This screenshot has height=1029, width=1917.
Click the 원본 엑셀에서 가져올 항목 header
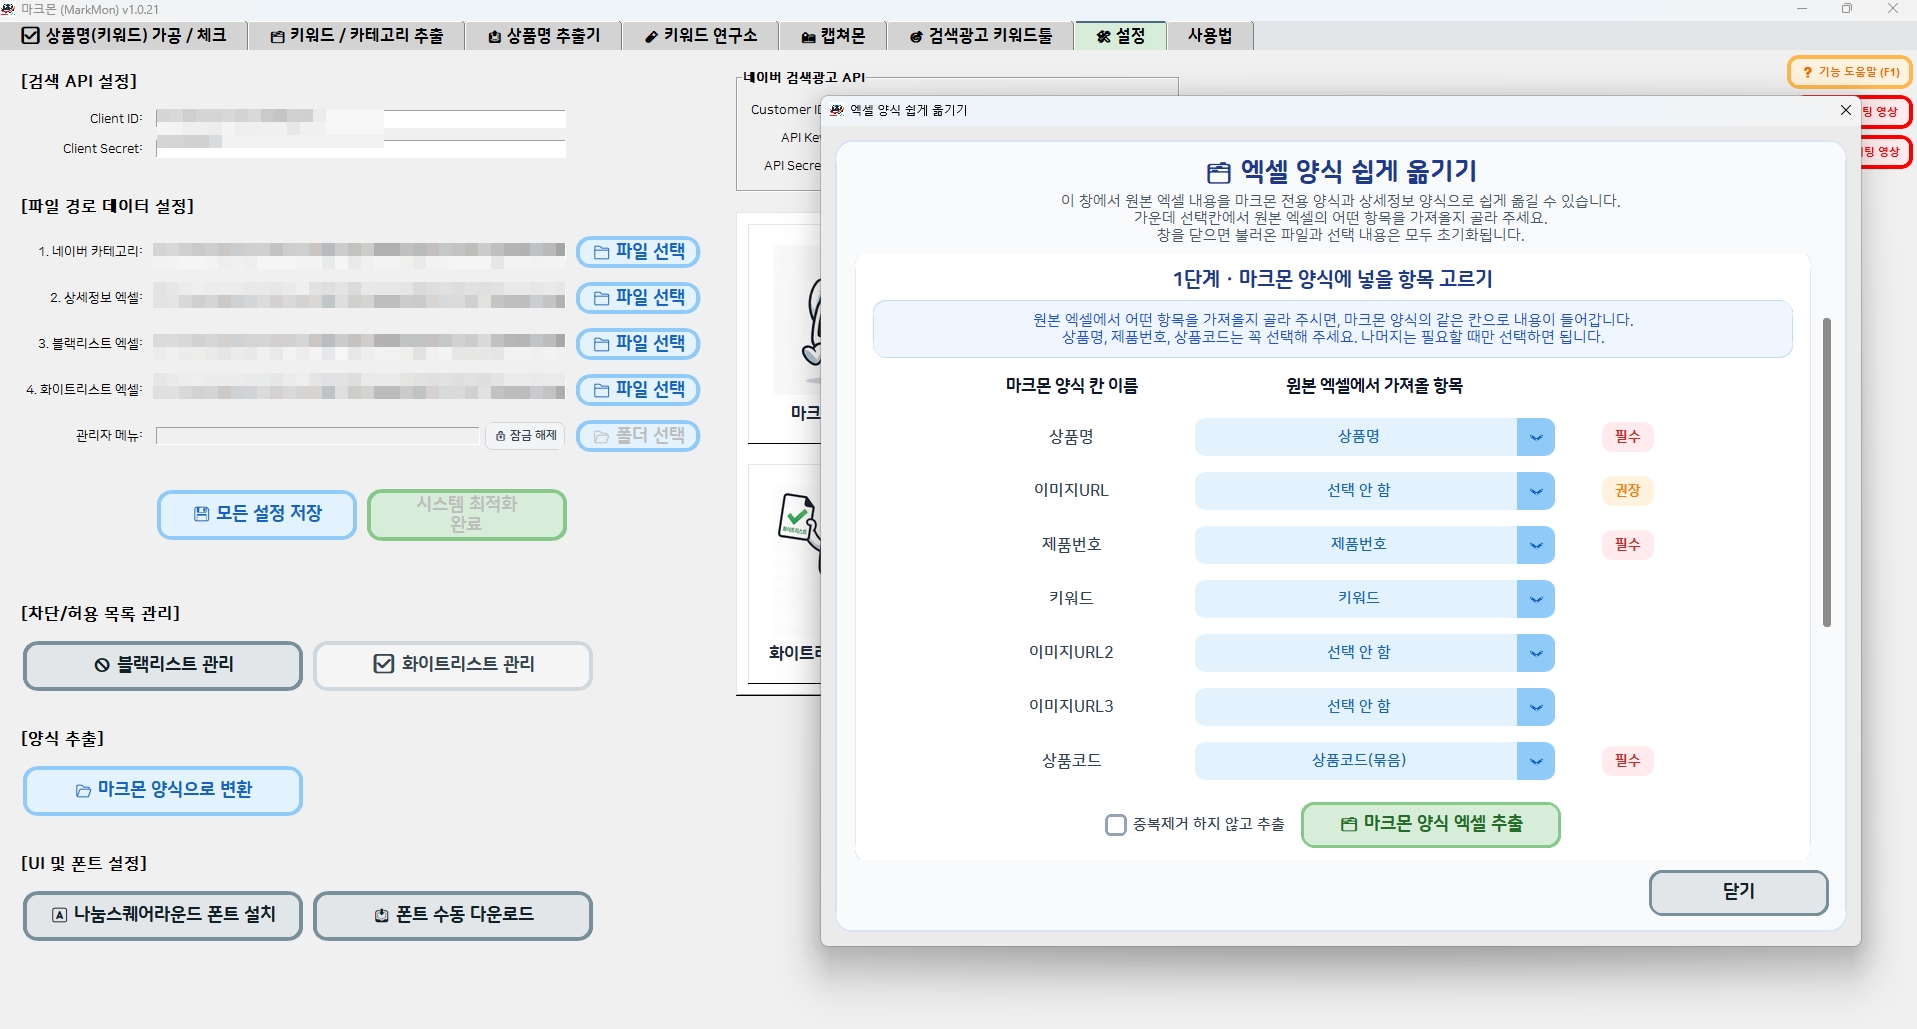(1375, 386)
